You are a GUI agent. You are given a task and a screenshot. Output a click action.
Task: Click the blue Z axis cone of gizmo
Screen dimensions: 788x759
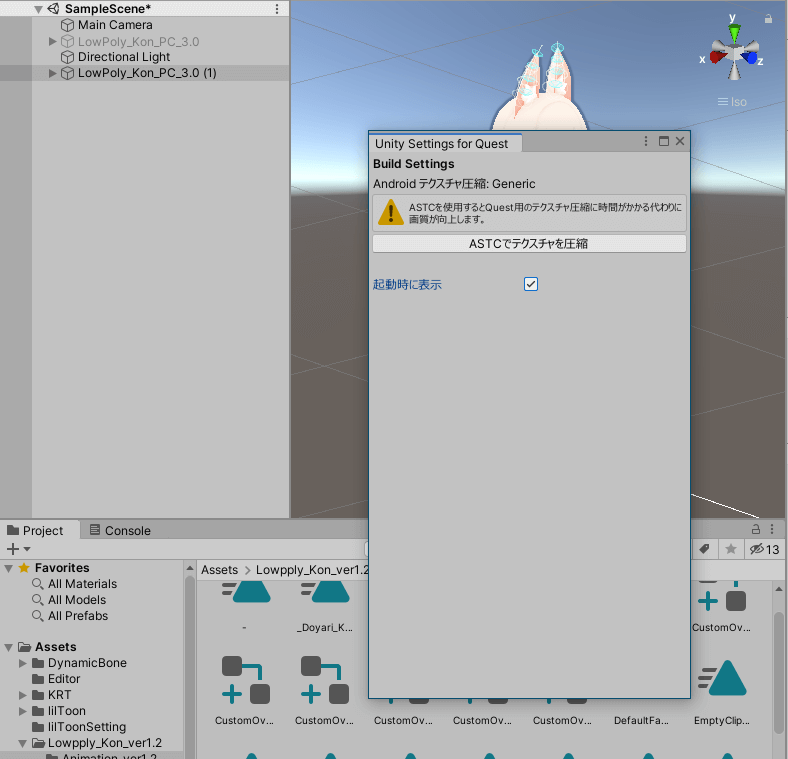(751, 57)
